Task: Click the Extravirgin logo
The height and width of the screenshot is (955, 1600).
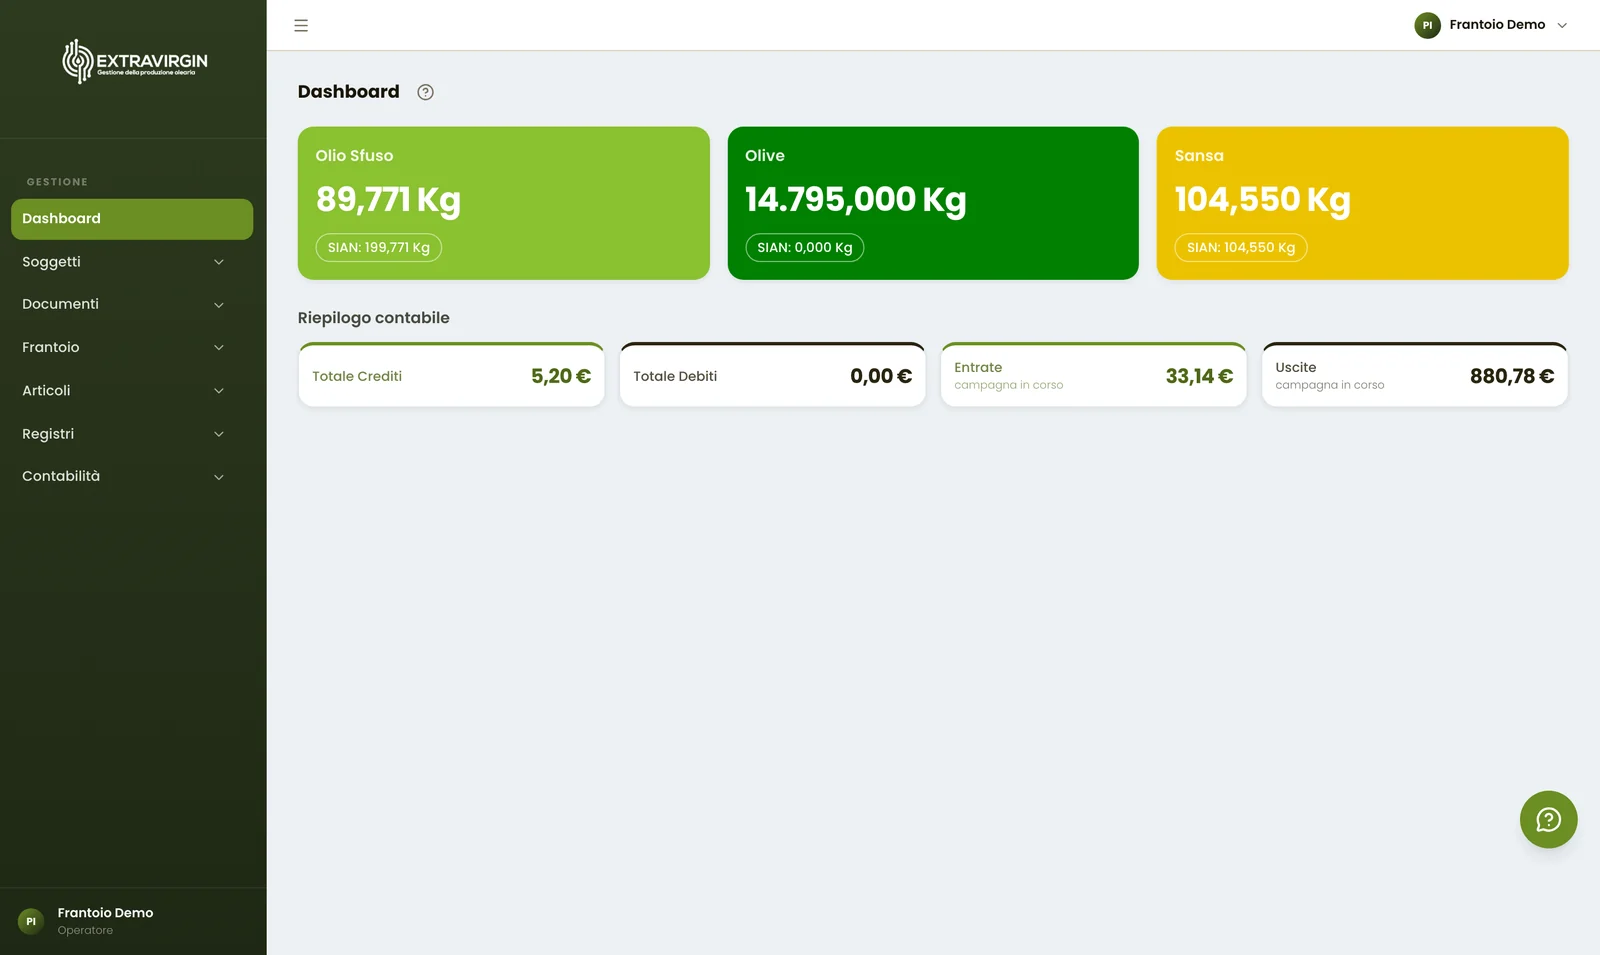Action: click(x=135, y=62)
